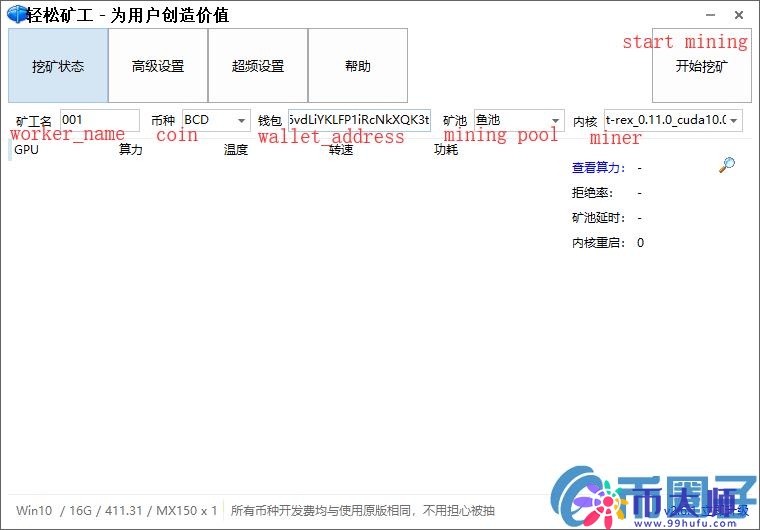Open the 超频设置 tab
The height and width of the screenshot is (530, 760).
click(x=258, y=65)
